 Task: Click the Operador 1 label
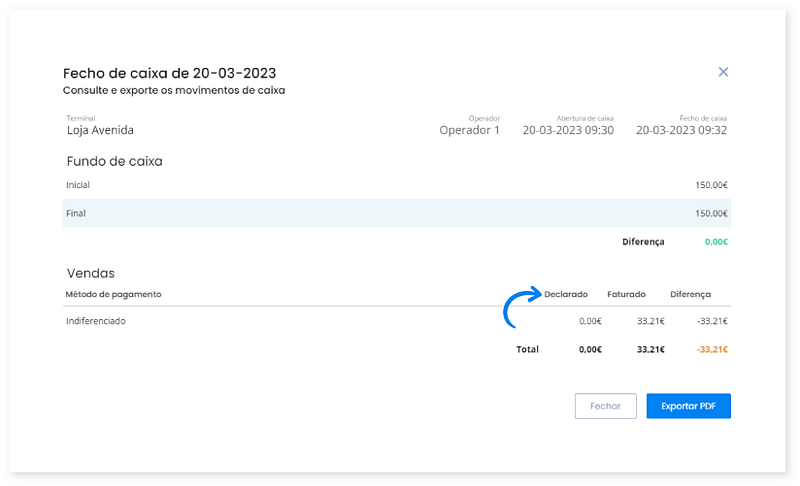(x=469, y=130)
